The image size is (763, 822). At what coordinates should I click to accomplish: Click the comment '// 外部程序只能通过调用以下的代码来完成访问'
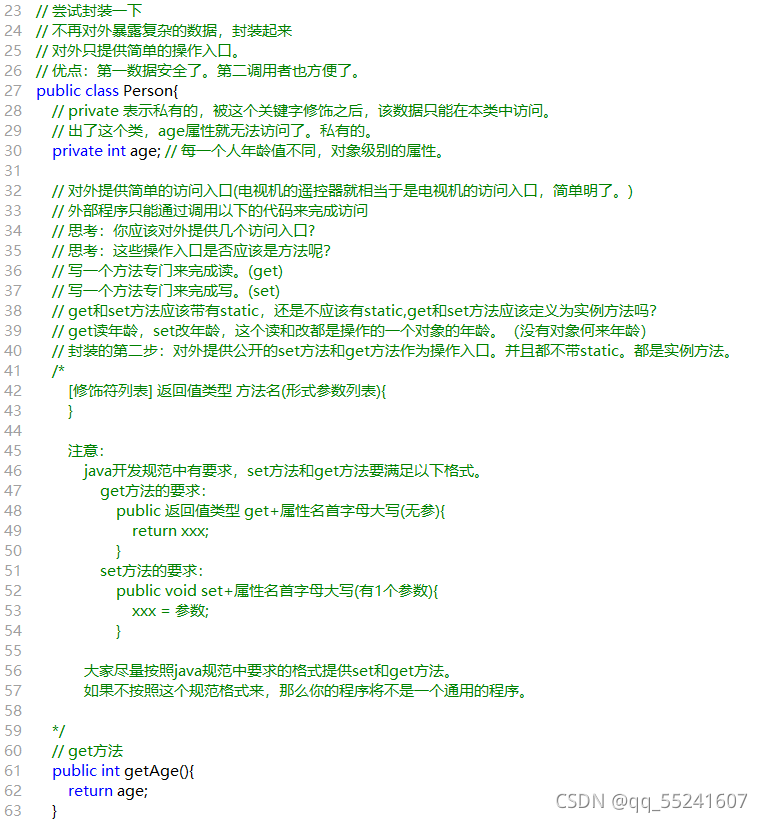(210, 211)
